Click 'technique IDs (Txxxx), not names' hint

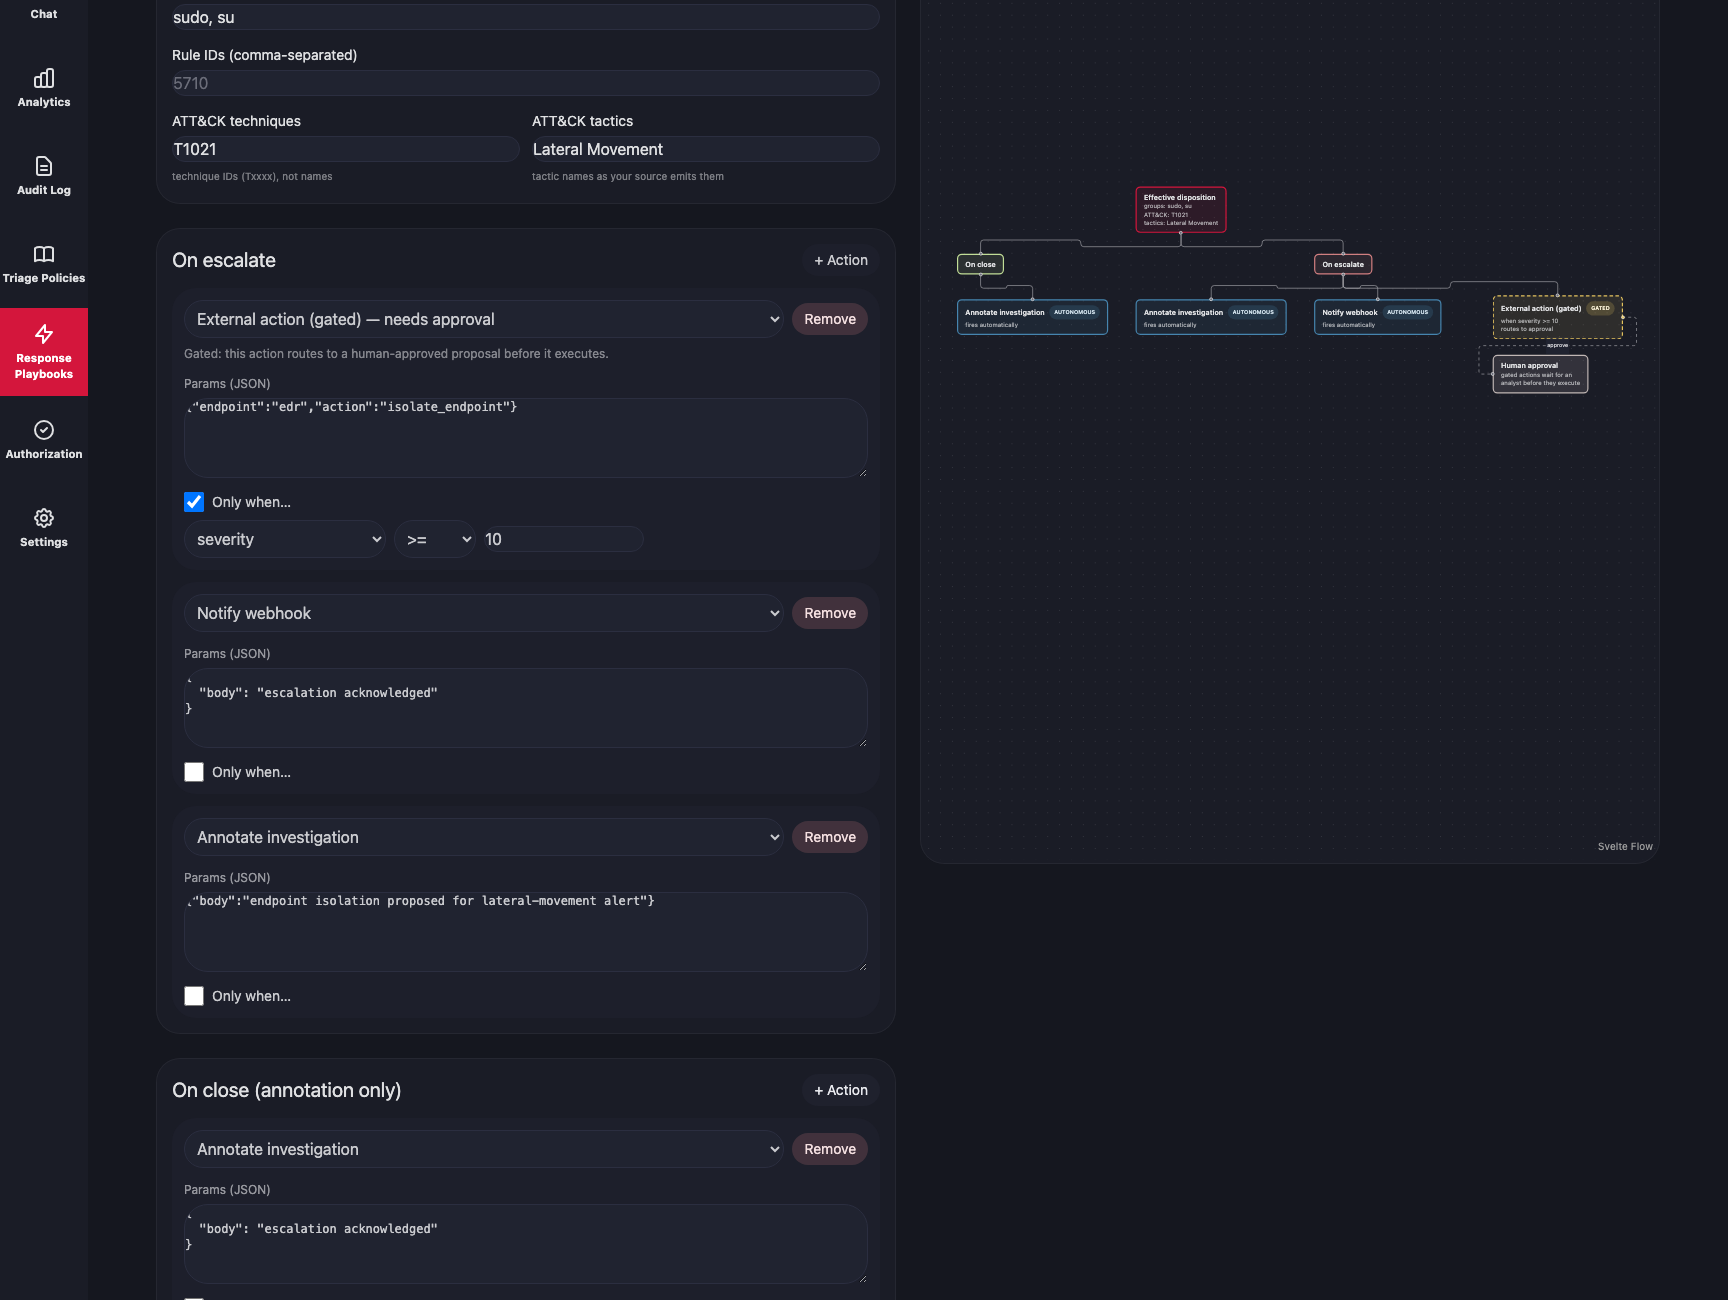pos(252,176)
